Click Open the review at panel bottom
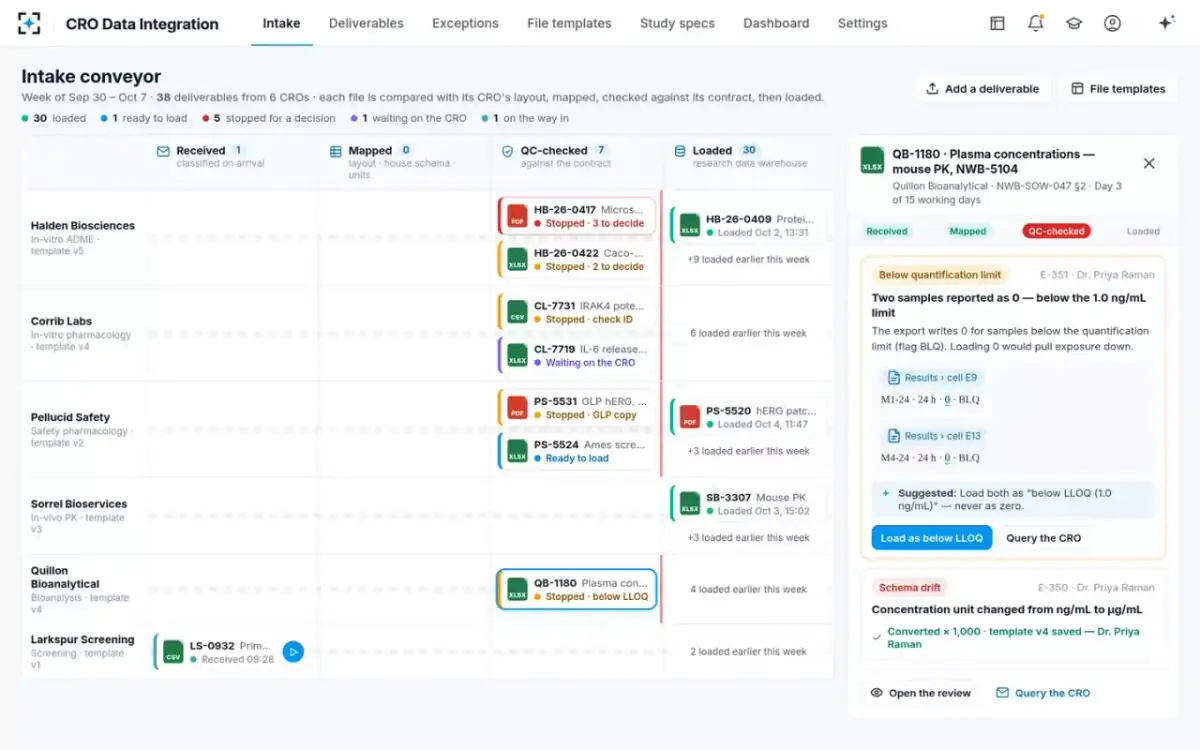Screen dimensions: 1200x750 [x=920, y=693]
